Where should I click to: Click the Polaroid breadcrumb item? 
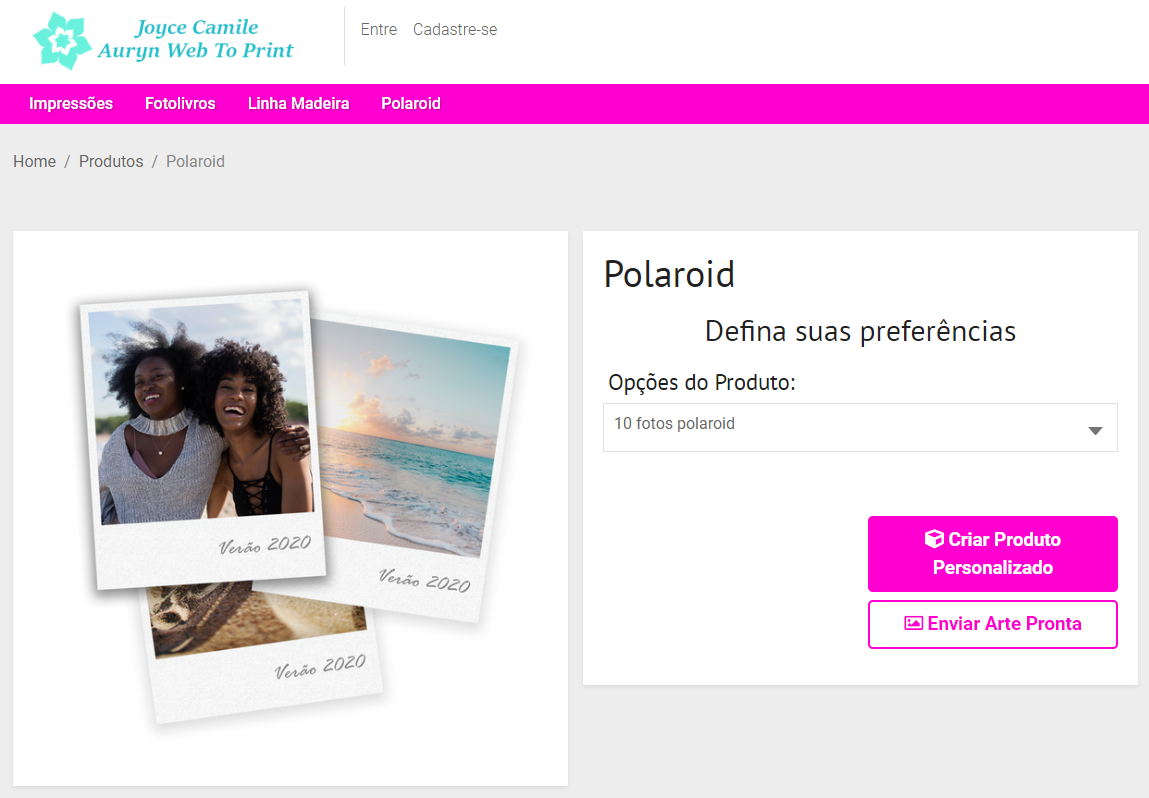195,161
